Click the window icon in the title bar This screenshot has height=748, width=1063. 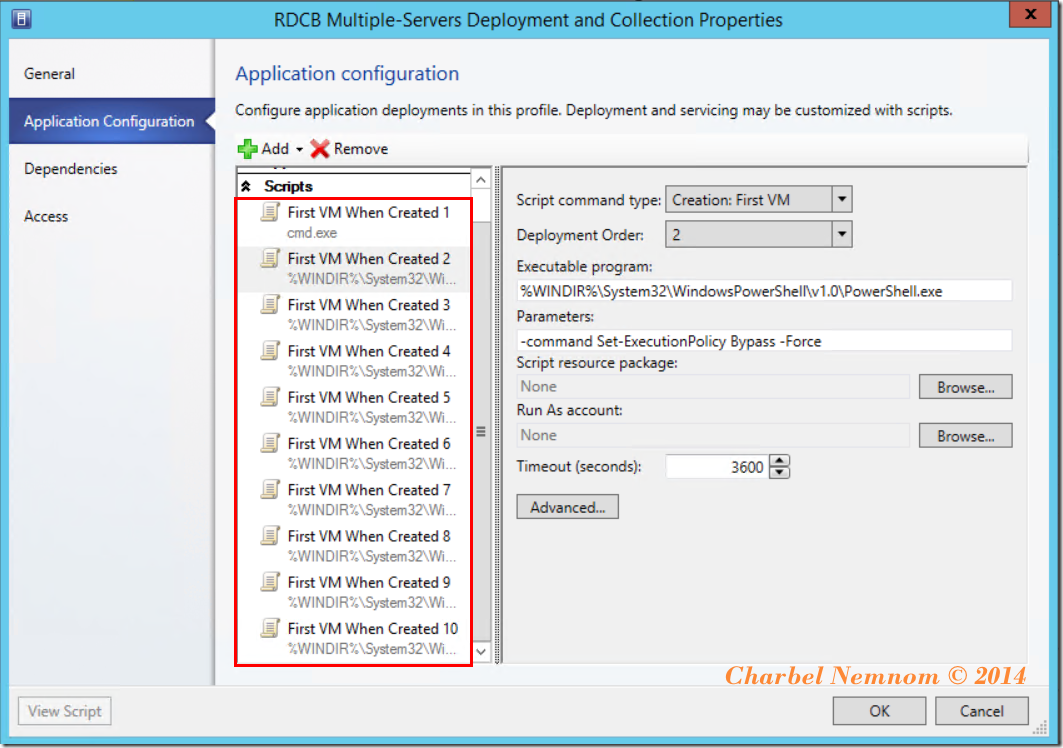21,18
